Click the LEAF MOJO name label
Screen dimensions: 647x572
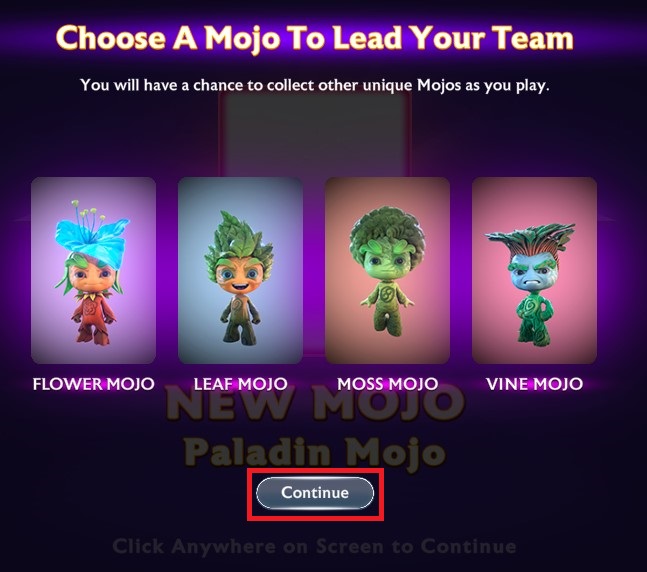click(241, 384)
